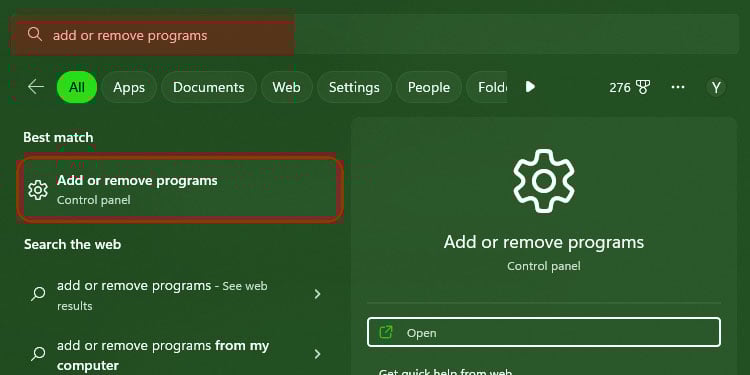This screenshot has width=750, height=375.
Task: Expand chevron for 'from my computer' suggestion
Action: point(317,354)
